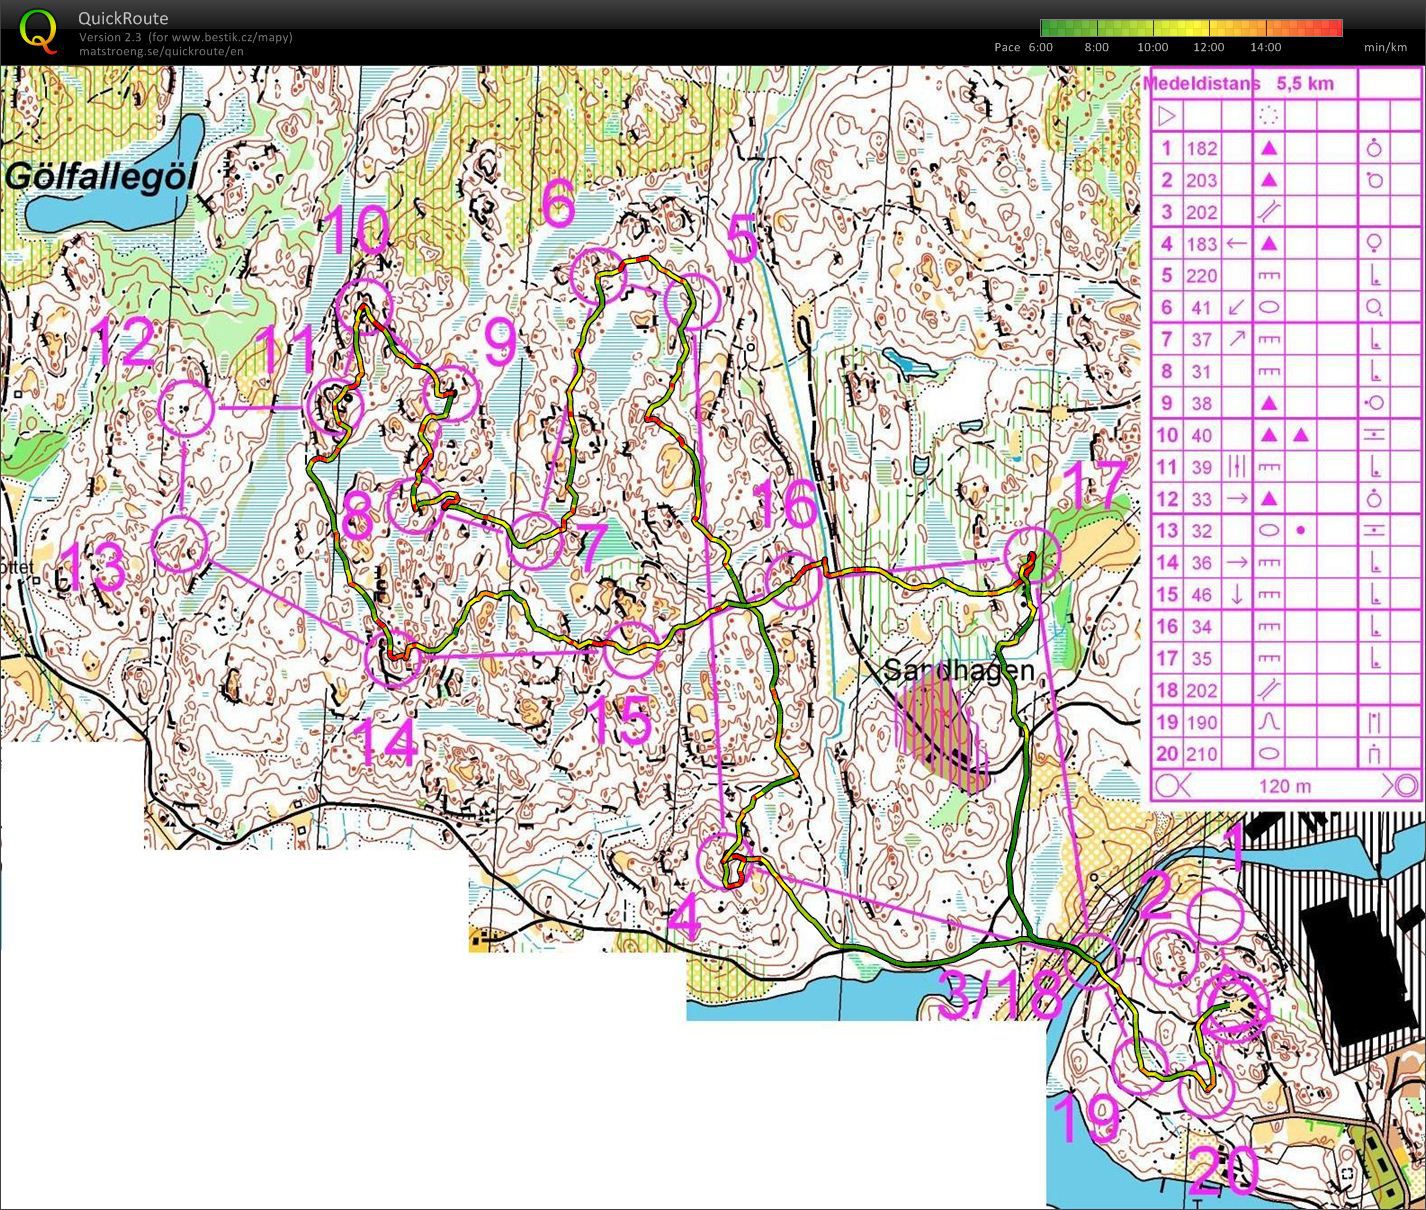The width and height of the screenshot is (1426, 1210).
Task: Click the 3/18 shared control label
Action: tap(1000, 992)
